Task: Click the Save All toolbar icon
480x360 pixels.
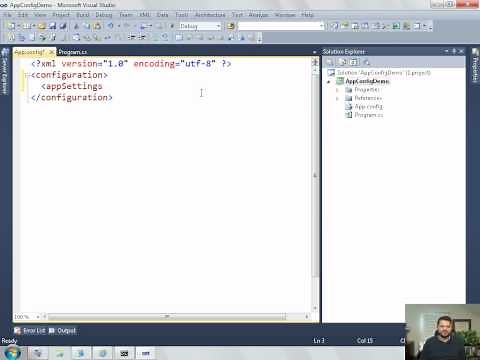Action: click(x=63, y=26)
